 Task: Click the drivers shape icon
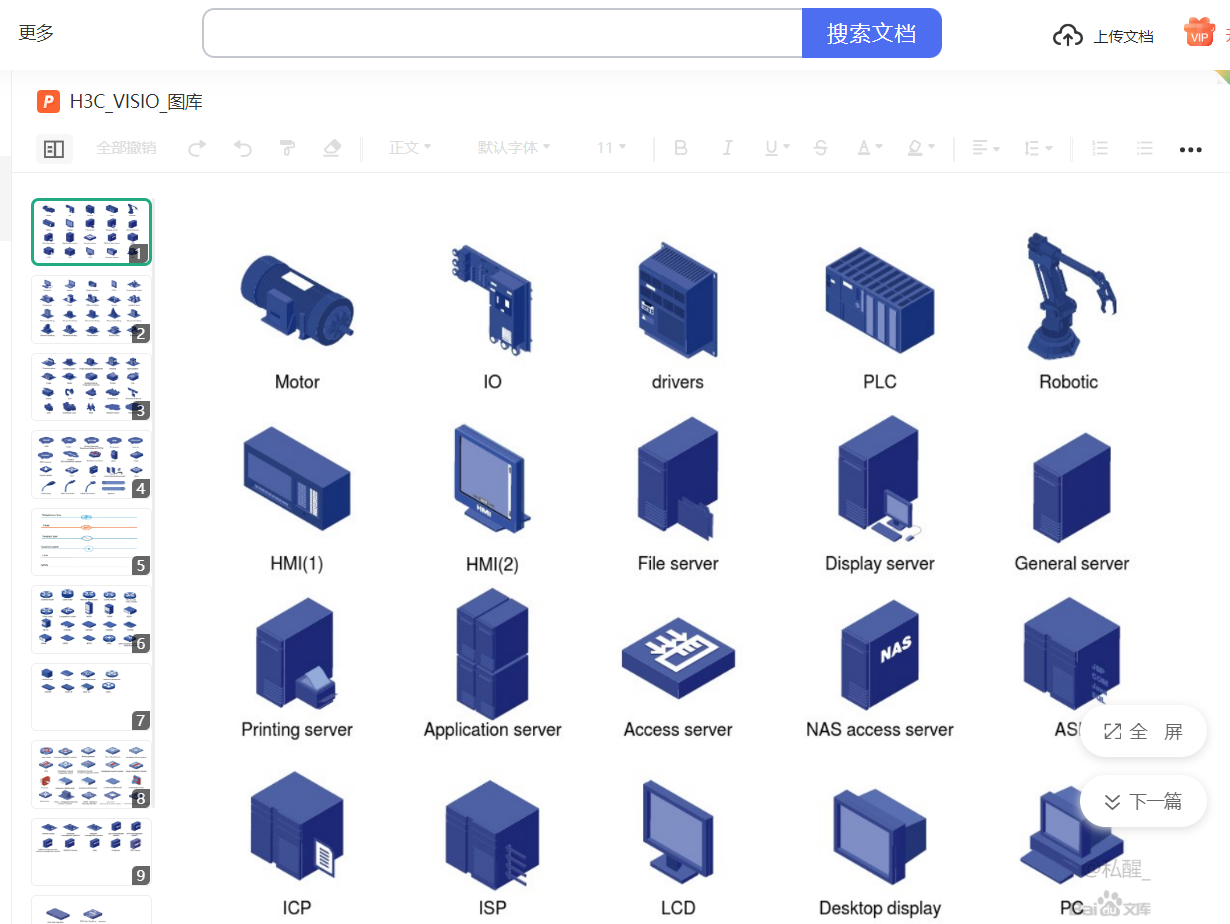[678, 299]
